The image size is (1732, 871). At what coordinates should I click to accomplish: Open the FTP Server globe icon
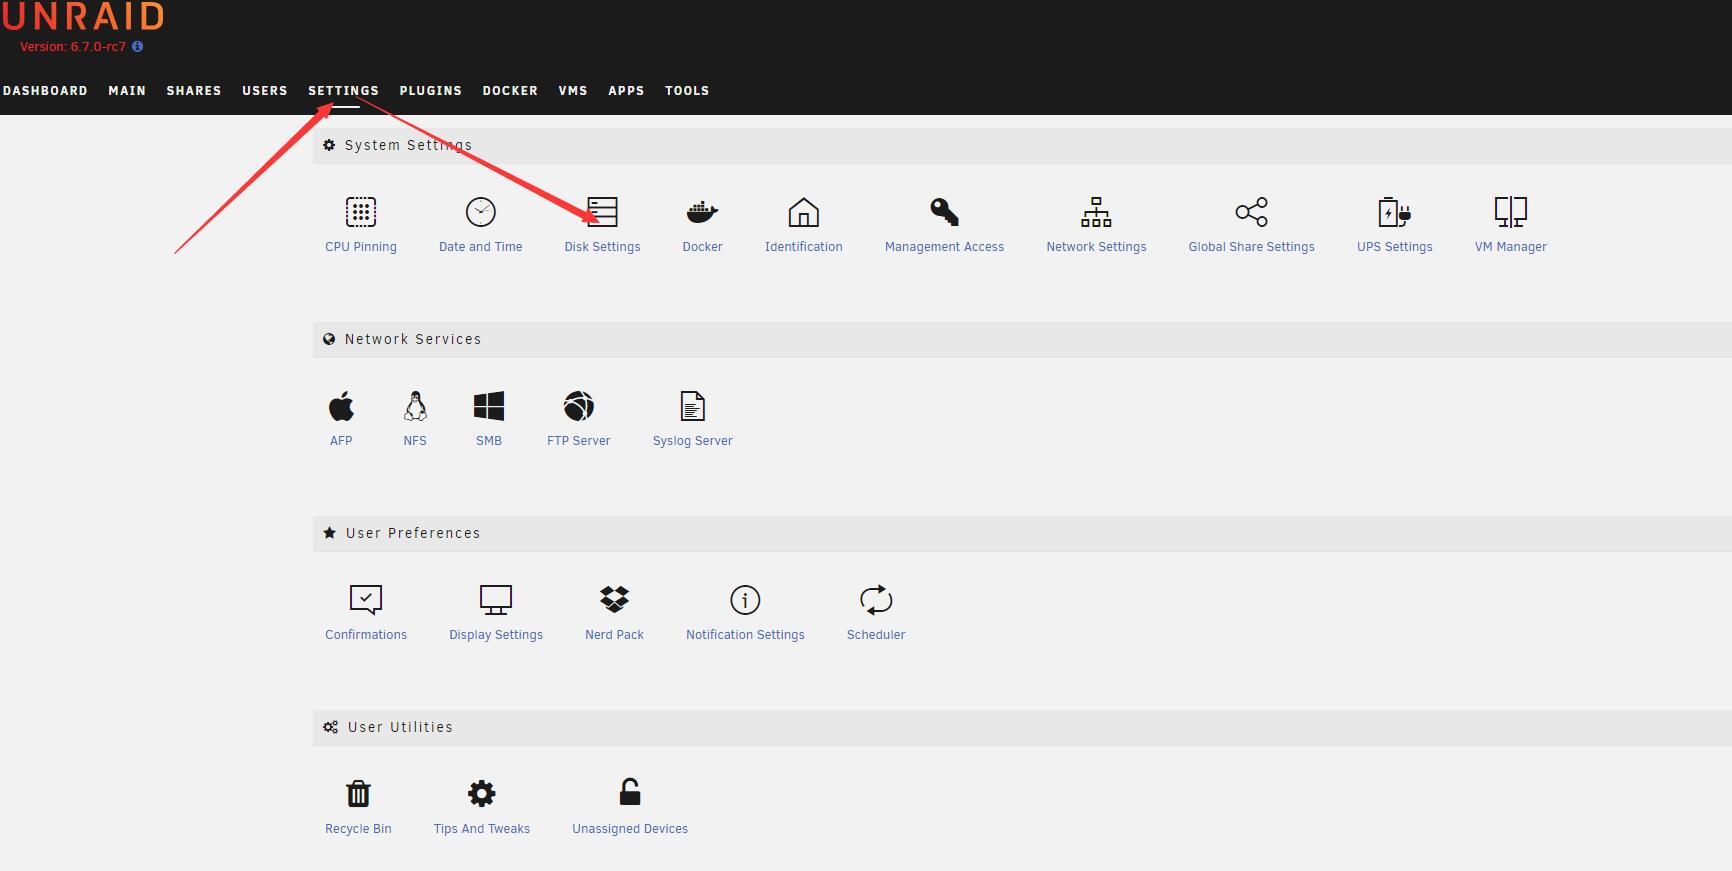578,406
